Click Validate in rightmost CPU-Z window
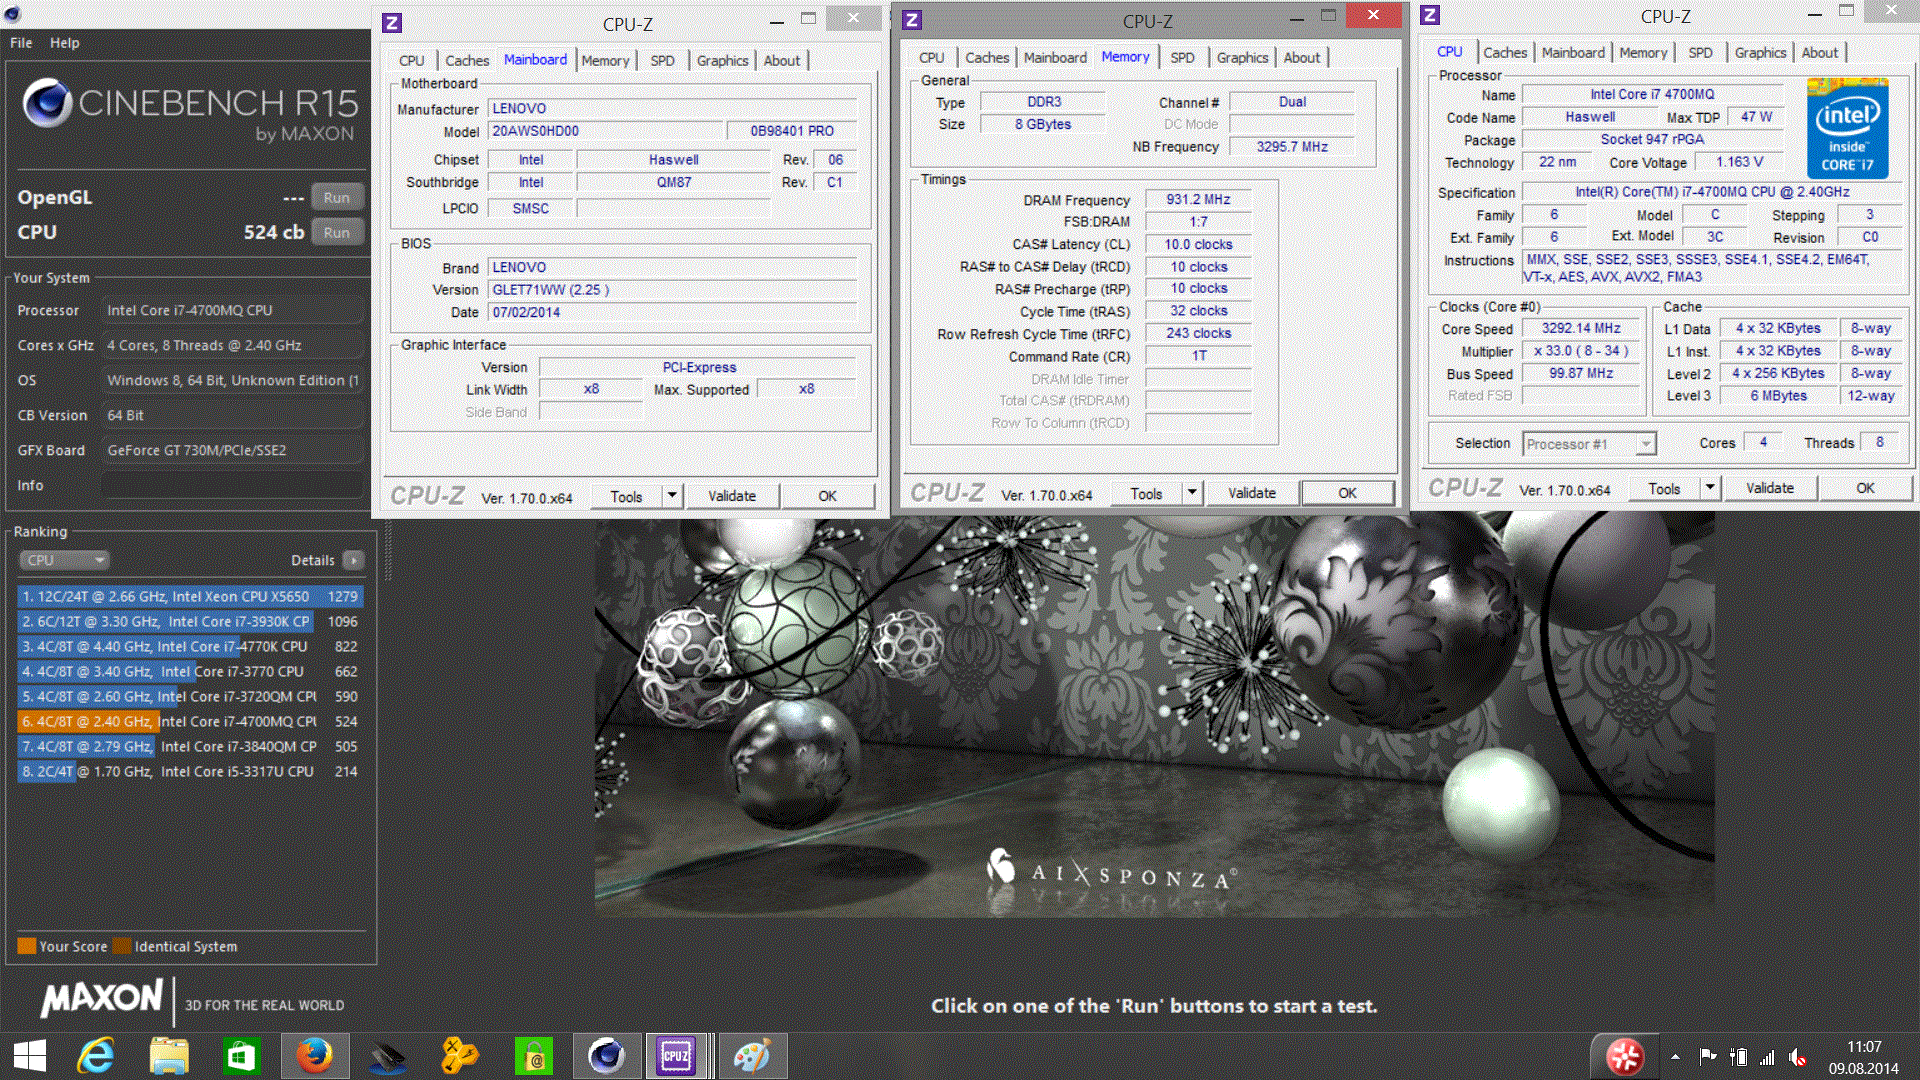 pos(1770,489)
